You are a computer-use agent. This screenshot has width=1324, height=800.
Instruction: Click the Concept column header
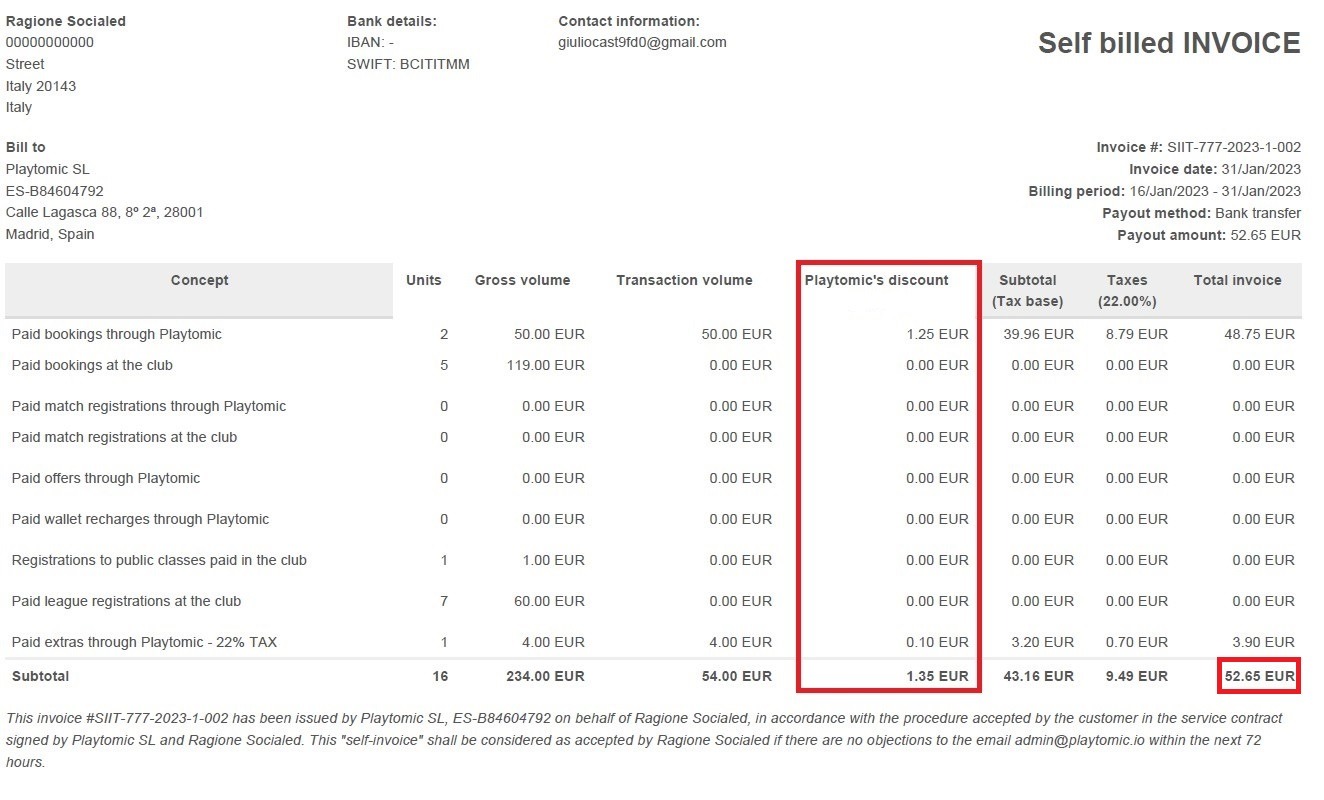coord(199,280)
